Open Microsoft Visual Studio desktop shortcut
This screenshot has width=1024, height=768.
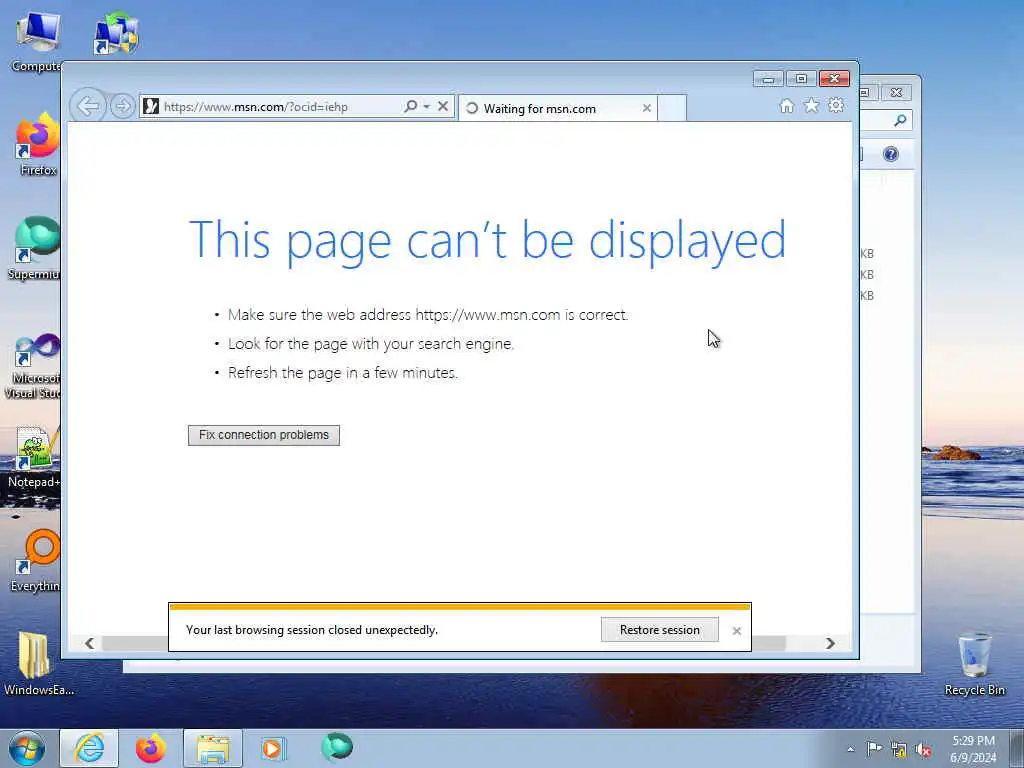pos(34,366)
